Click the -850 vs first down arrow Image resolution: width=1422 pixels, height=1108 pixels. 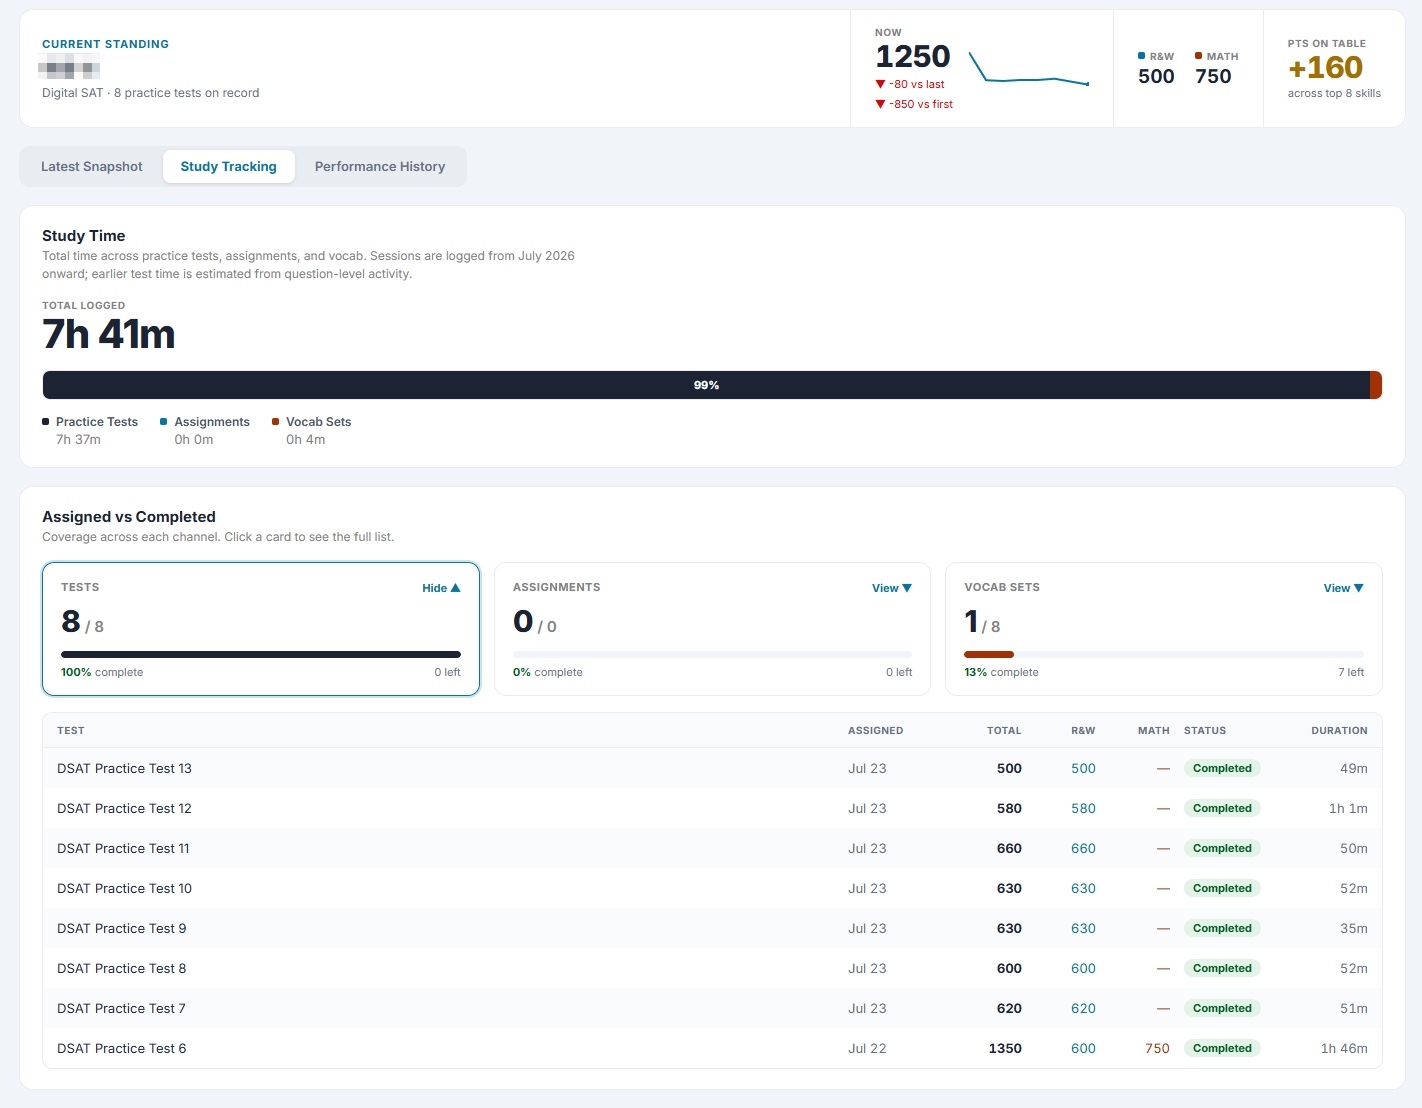coord(880,104)
